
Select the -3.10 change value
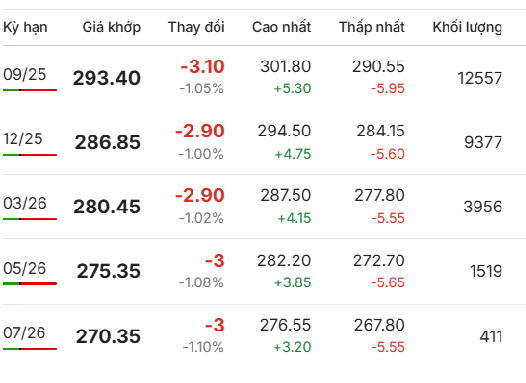pos(203,66)
